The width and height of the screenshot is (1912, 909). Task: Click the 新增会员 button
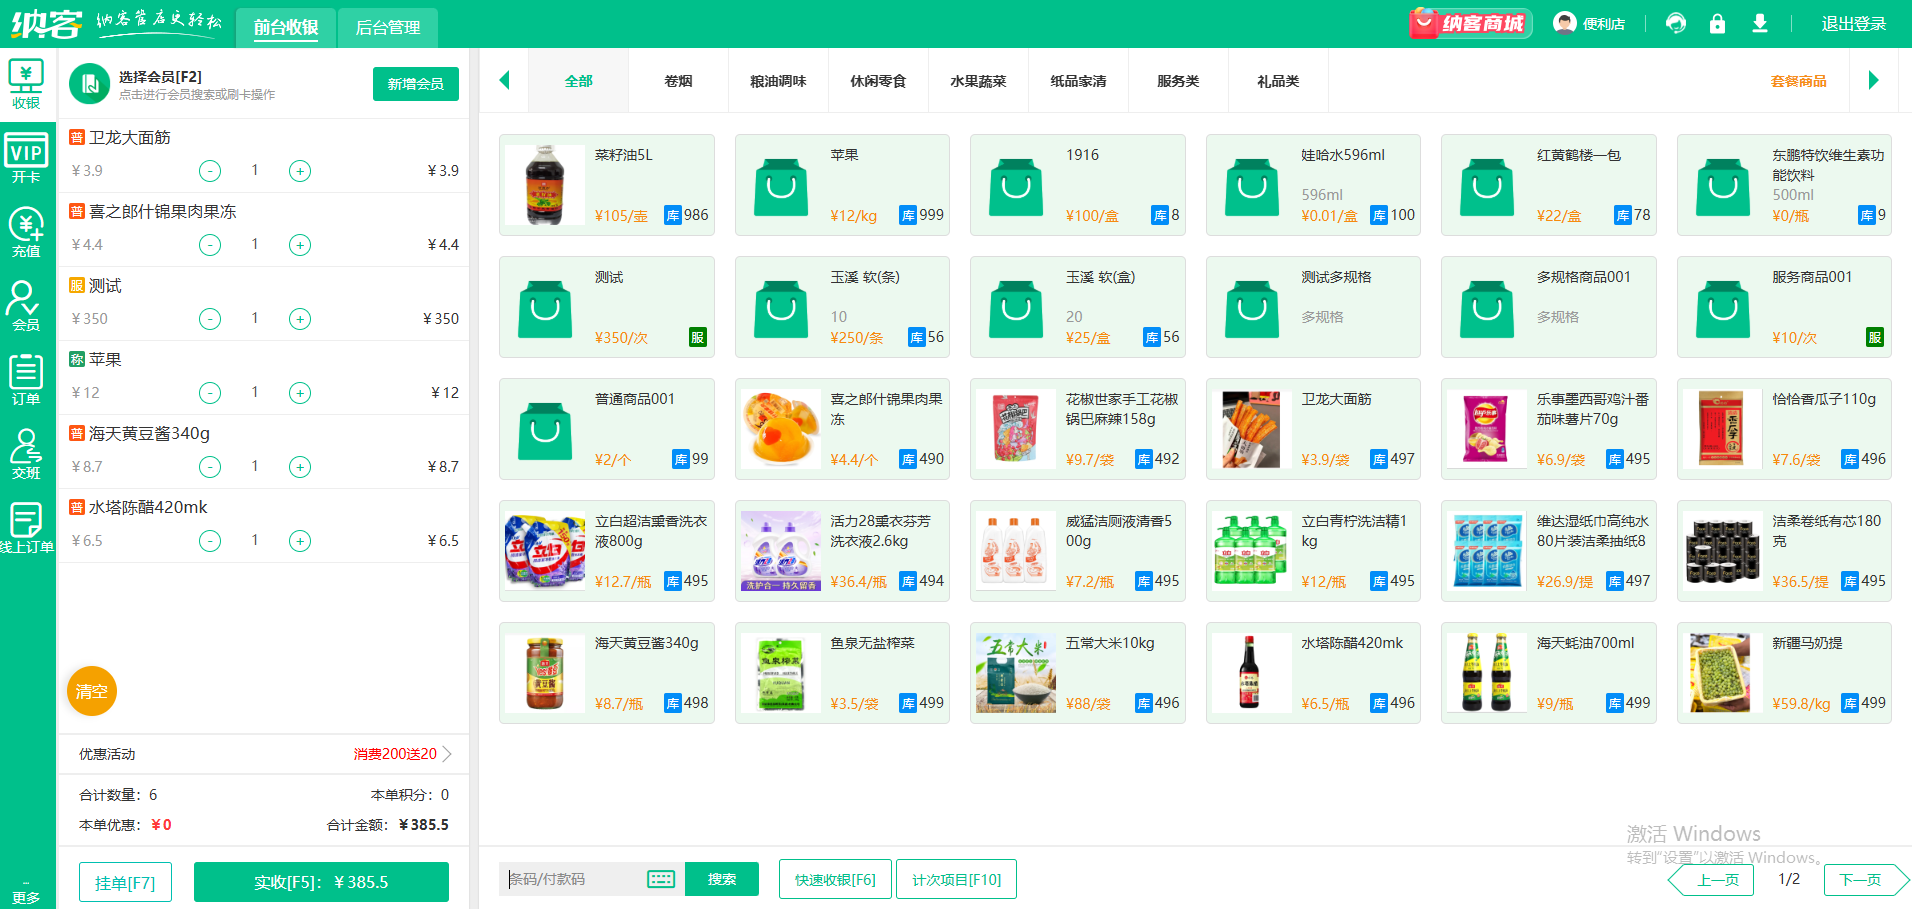(415, 84)
